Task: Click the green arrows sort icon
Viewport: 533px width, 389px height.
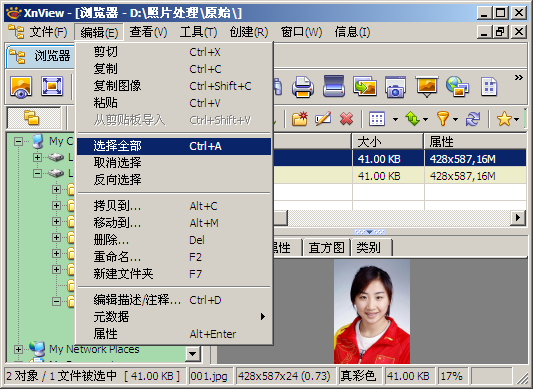Action: [412, 119]
